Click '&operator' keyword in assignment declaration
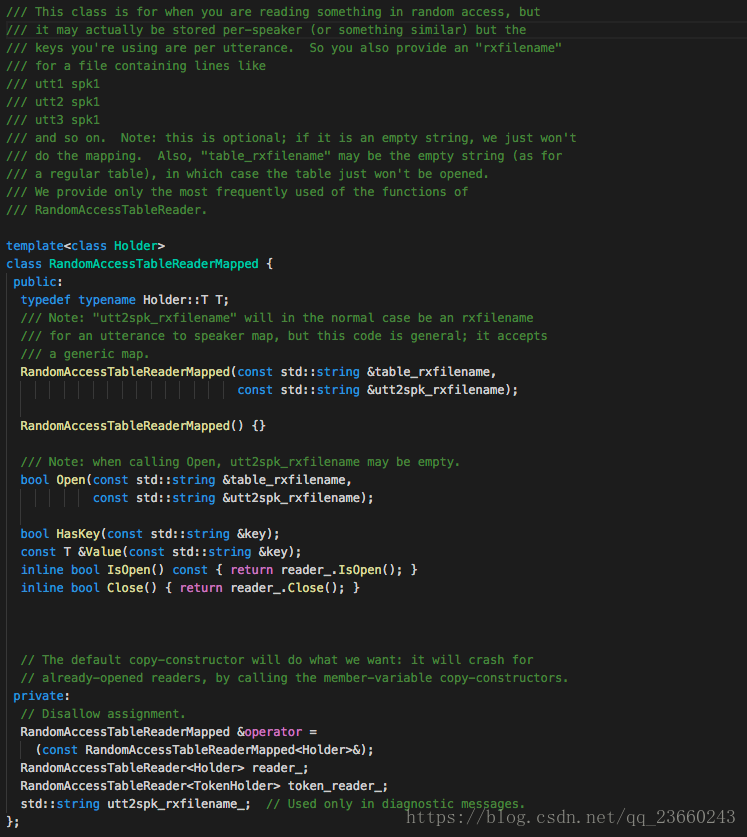The height and width of the screenshot is (837, 747). point(270,732)
